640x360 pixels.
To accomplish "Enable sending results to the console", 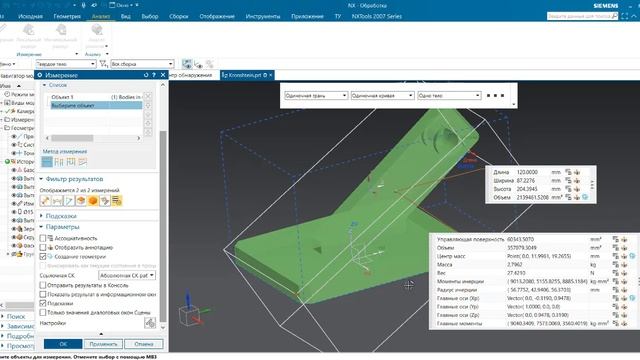I will 43,285.
